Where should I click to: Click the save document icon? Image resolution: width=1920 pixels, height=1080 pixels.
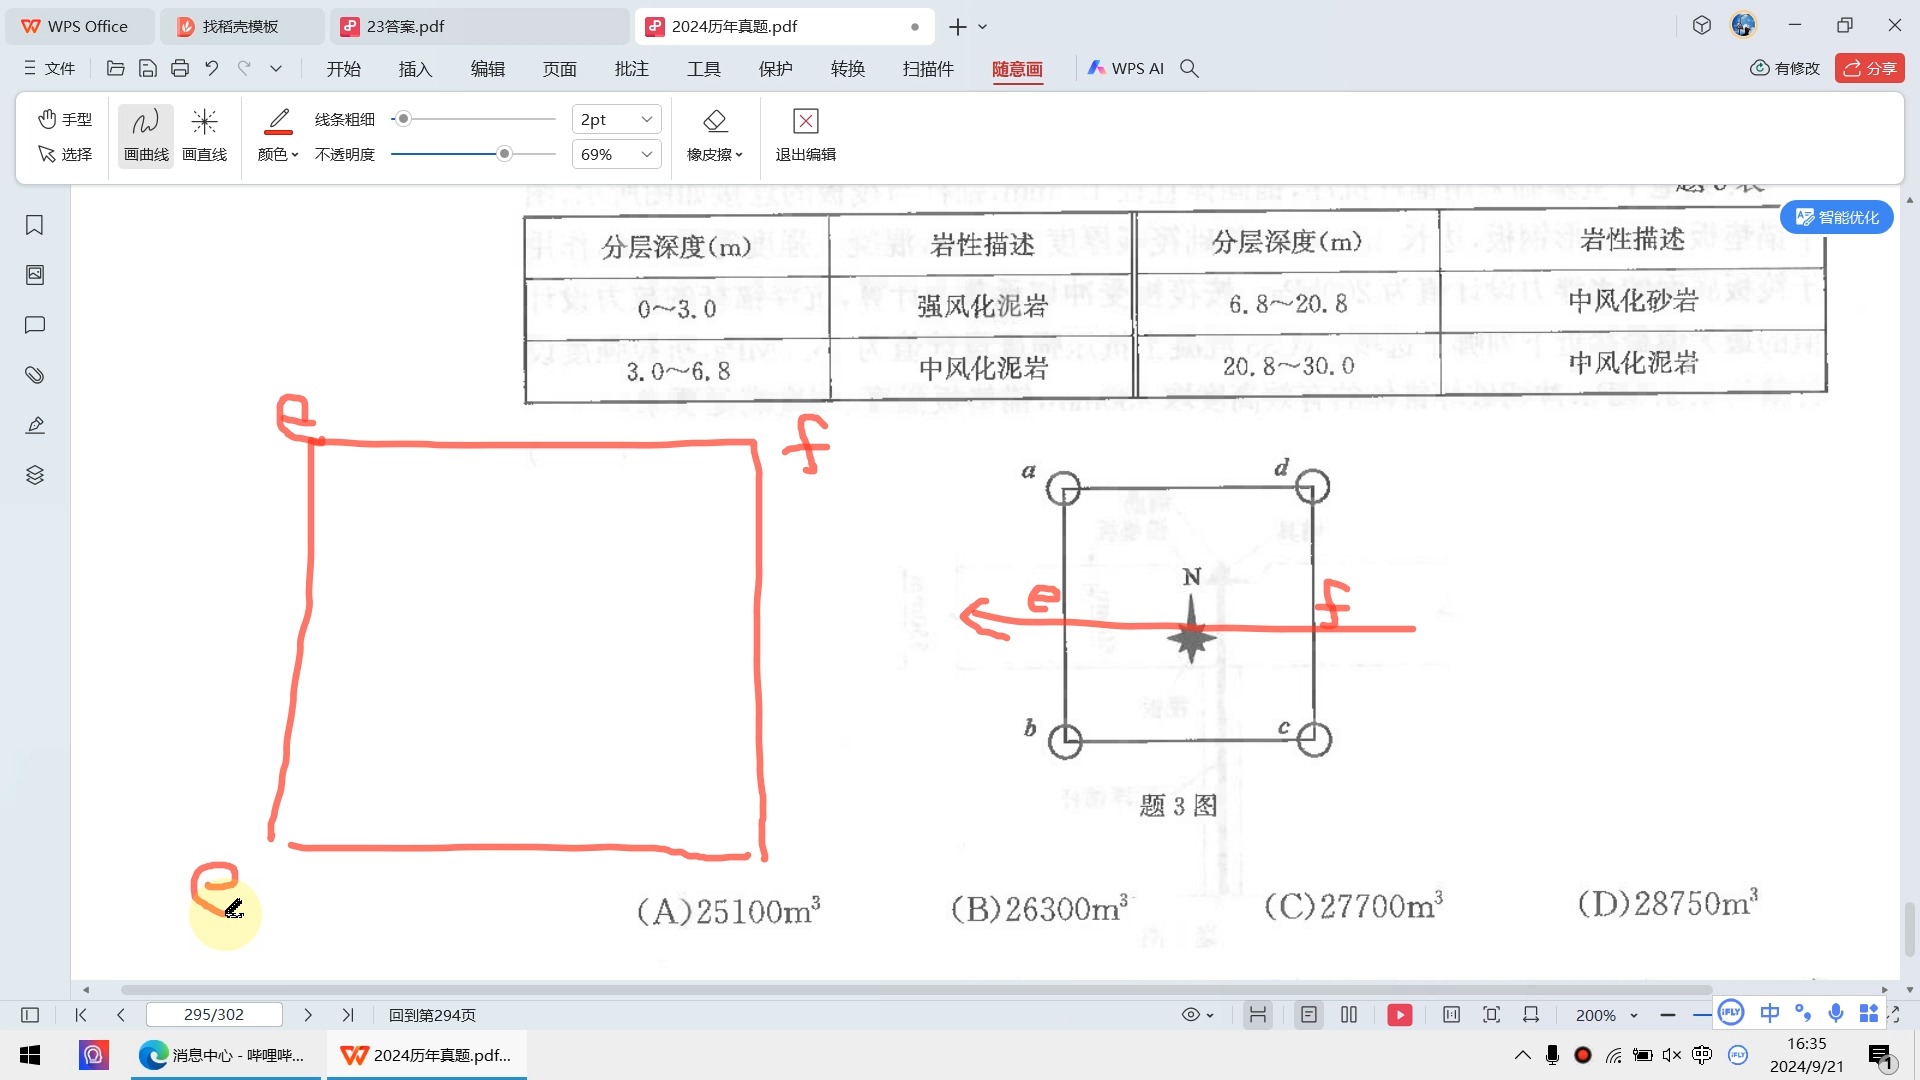(x=148, y=68)
